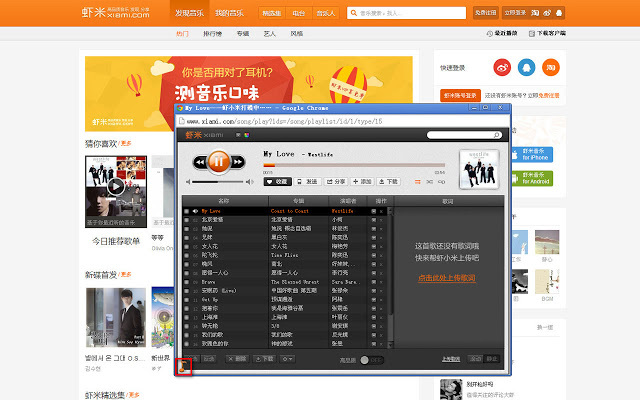Image resolution: width=640 pixels, height=400 pixels.
Task: Click the bottom 下载 download button below playlist
Action: (x=264, y=359)
